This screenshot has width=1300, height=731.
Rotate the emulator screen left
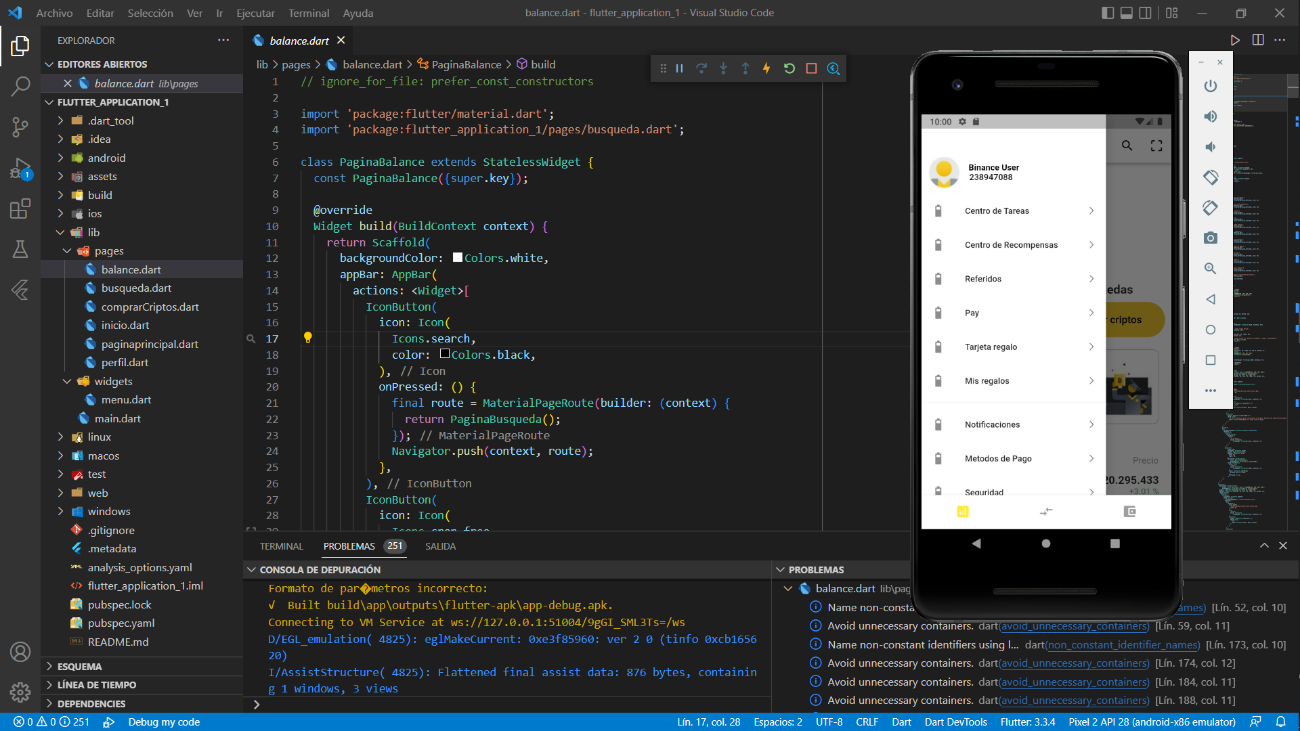click(1210, 177)
